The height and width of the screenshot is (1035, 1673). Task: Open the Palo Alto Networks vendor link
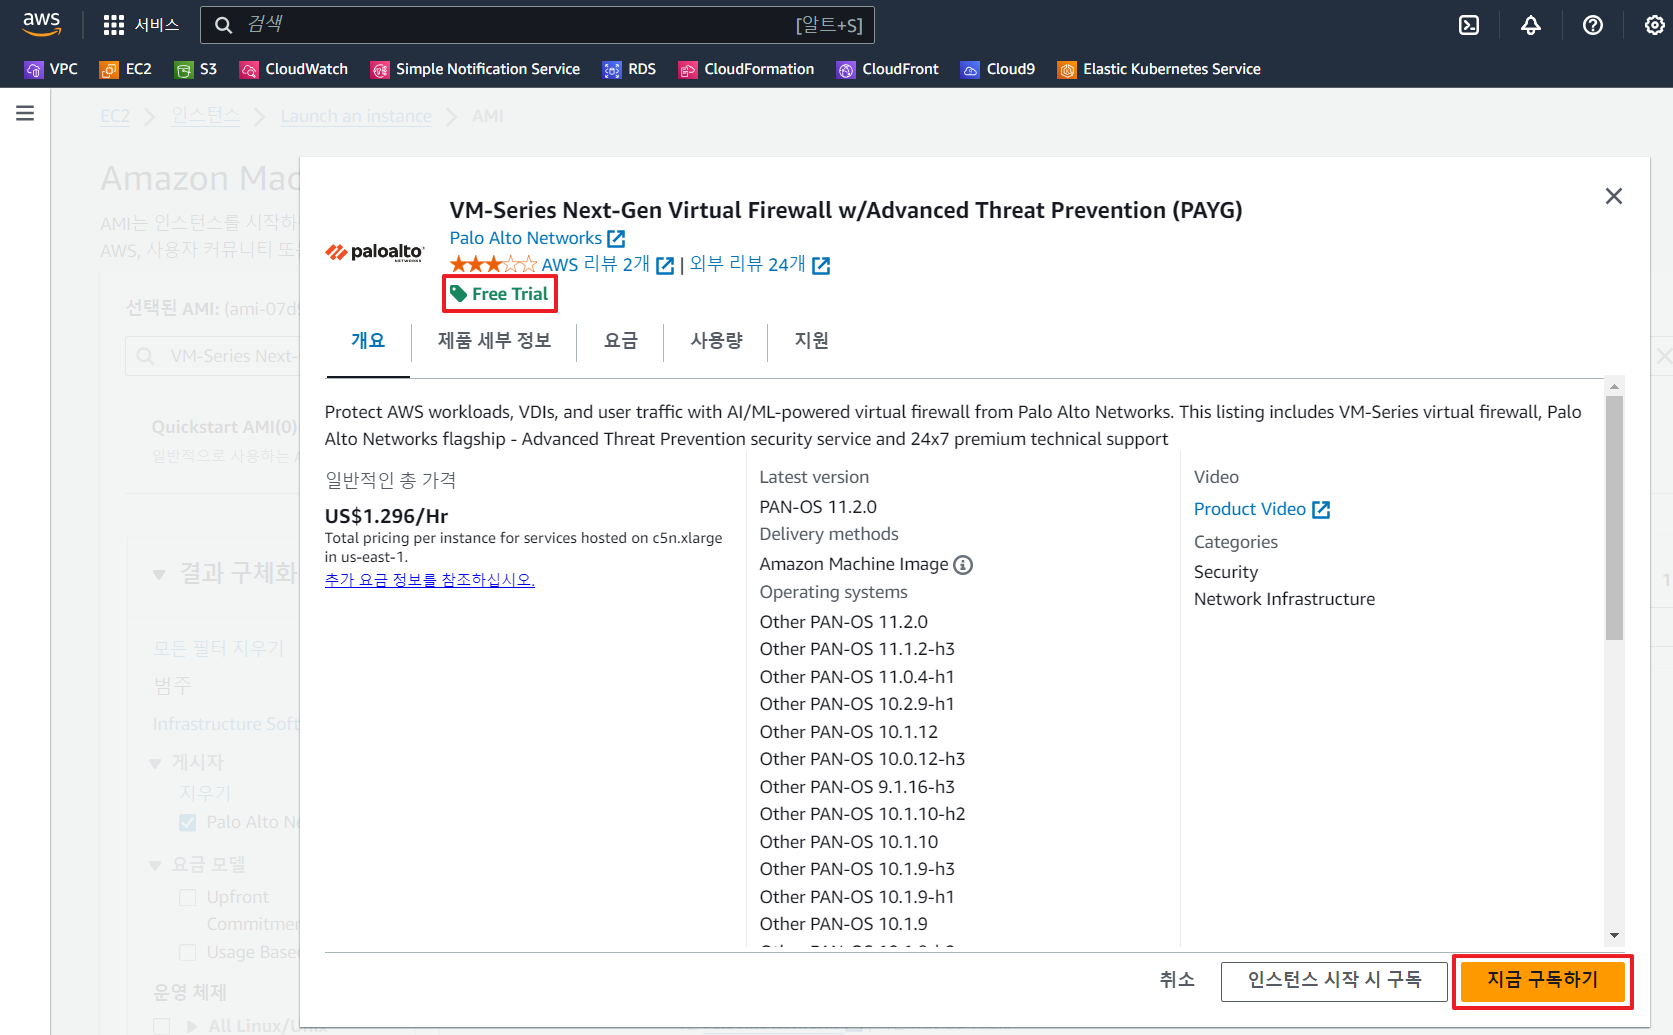[x=537, y=238]
